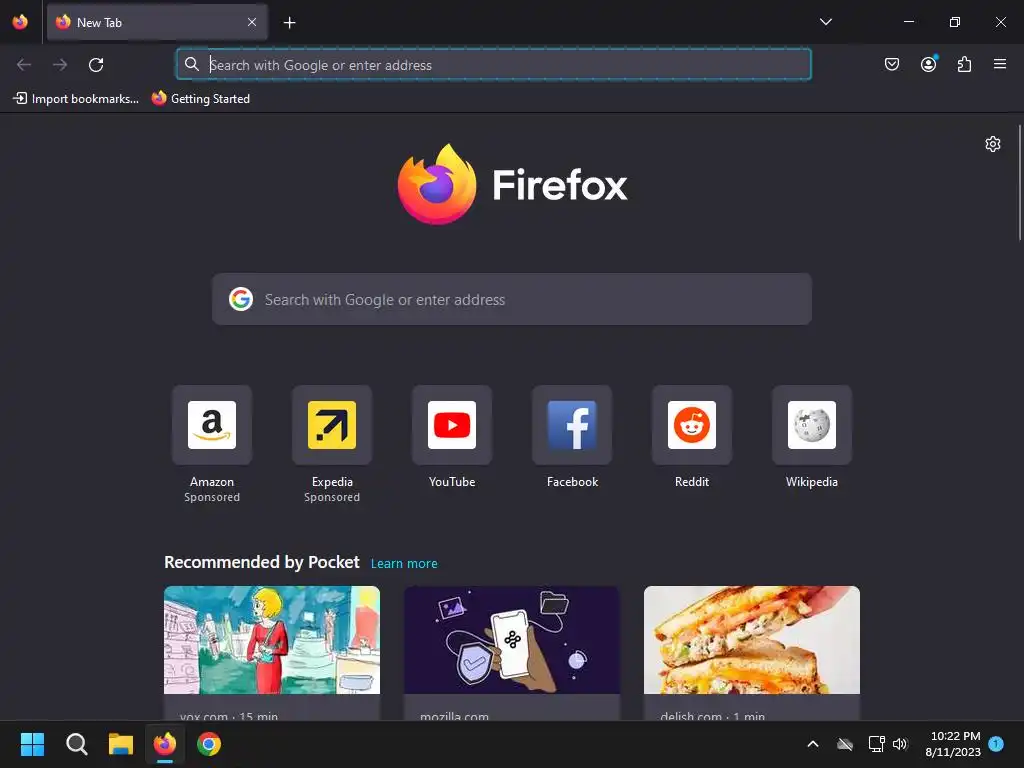Expand hidden system tray icons chevron
Viewport: 1024px width, 768px height.
point(812,744)
